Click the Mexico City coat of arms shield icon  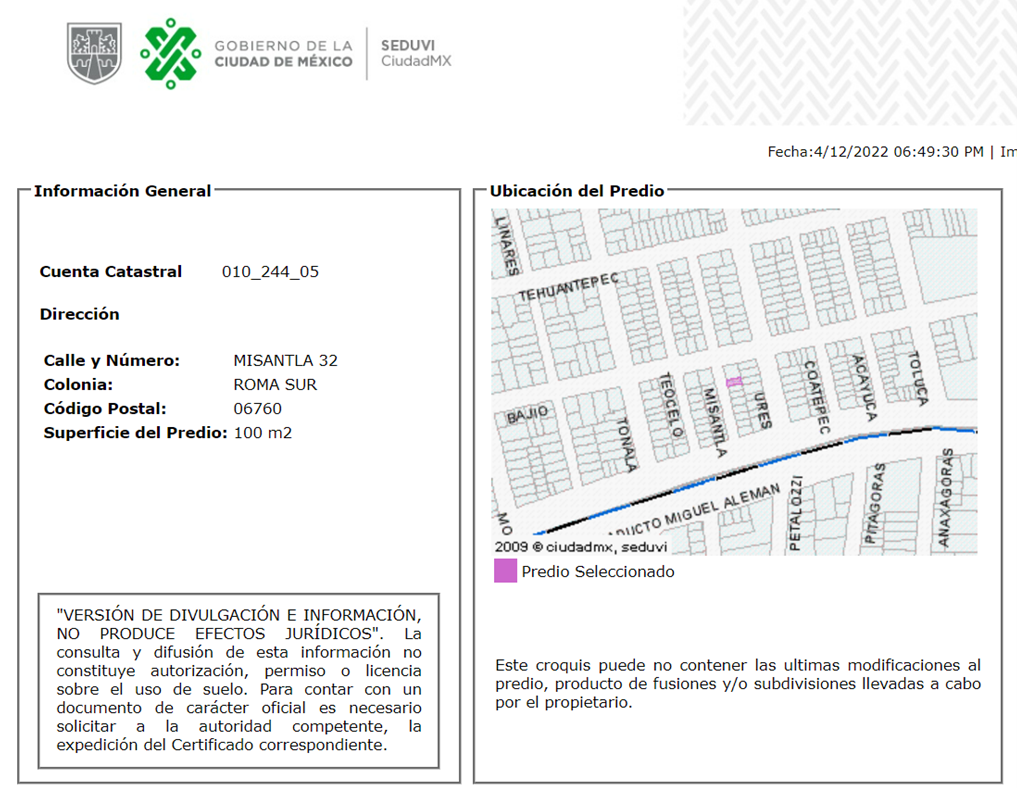94,53
